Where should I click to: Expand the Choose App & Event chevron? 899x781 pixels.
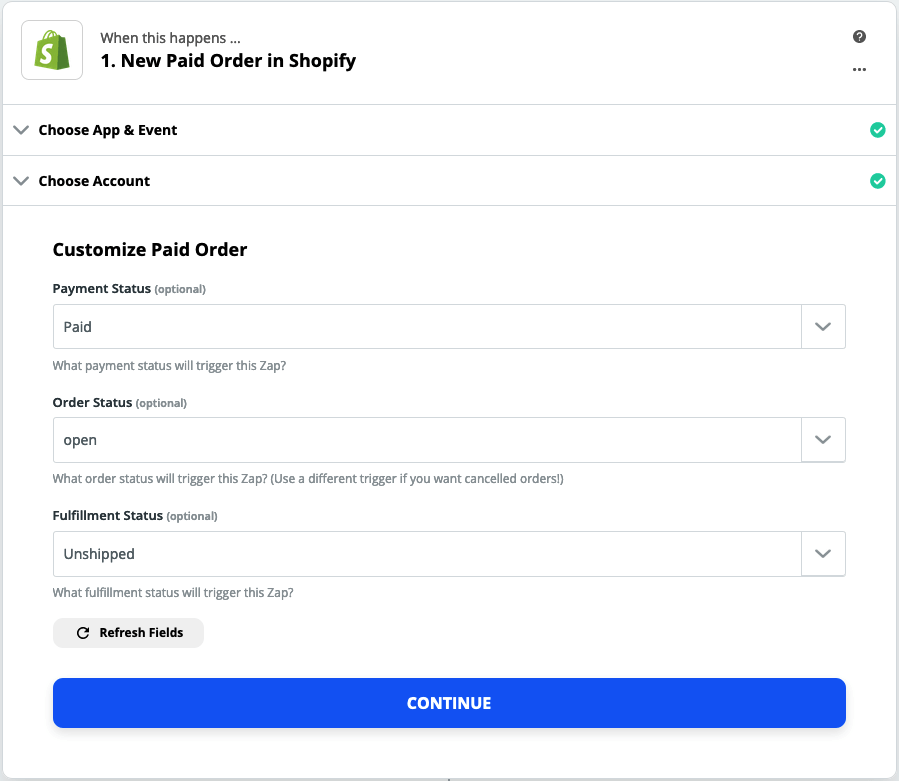click(x=21, y=130)
